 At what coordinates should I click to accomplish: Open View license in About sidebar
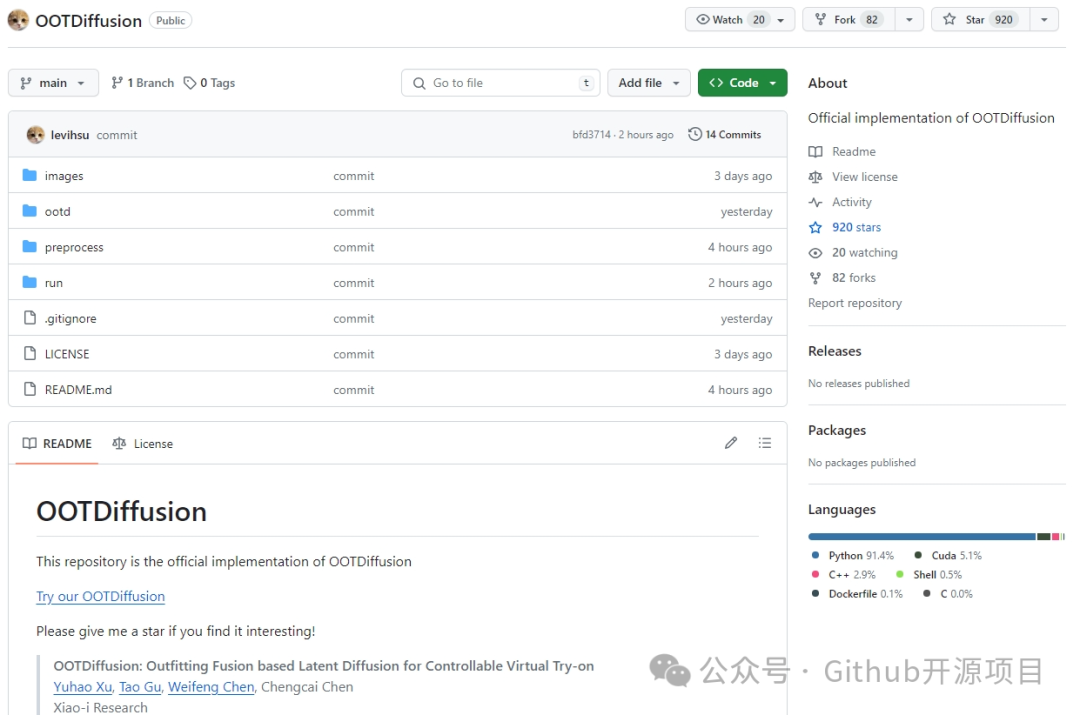(x=864, y=177)
